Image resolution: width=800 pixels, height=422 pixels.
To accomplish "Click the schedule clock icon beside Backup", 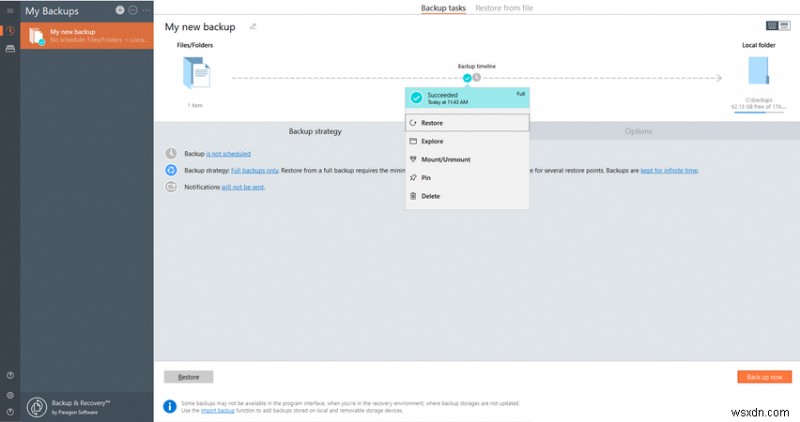I will click(x=171, y=153).
